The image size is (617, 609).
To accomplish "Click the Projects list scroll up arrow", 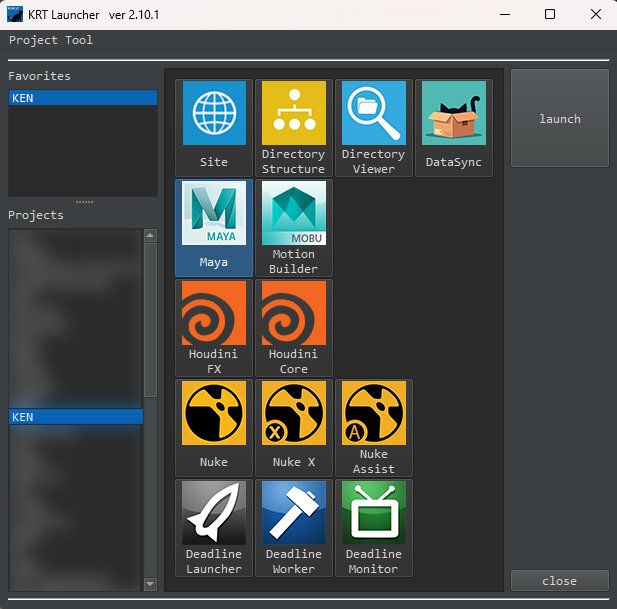I will pos(150,236).
